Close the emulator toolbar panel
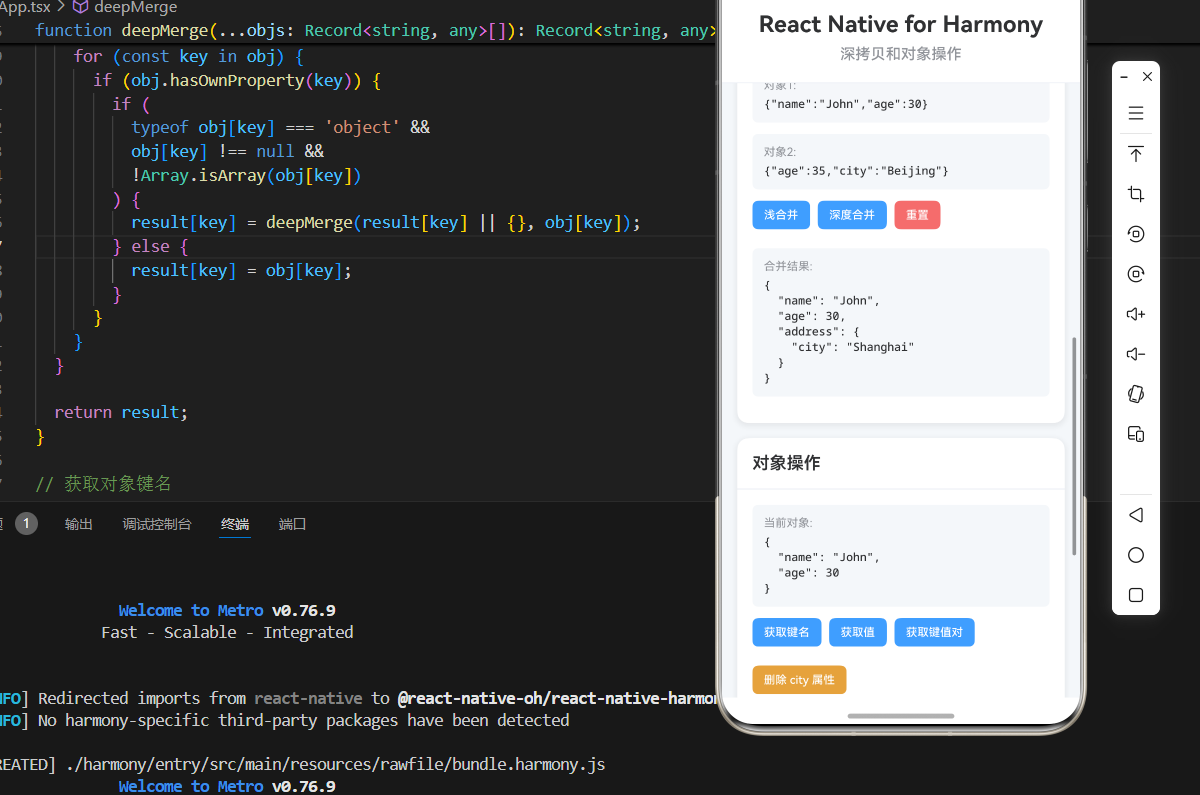Image resolution: width=1200 pixels, height=795 pixels. pos(1147,76)
